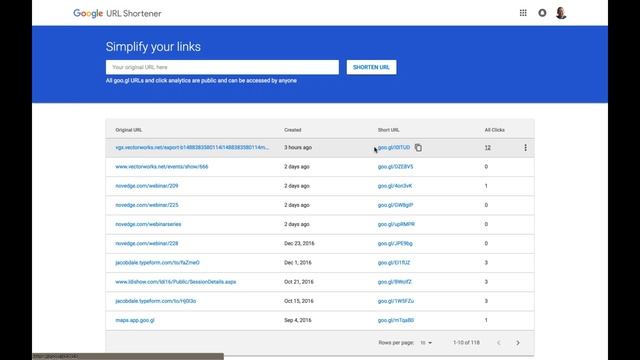
Task: Click the '1-10 of 118' pagination text
Action: [x=466, y=343]
